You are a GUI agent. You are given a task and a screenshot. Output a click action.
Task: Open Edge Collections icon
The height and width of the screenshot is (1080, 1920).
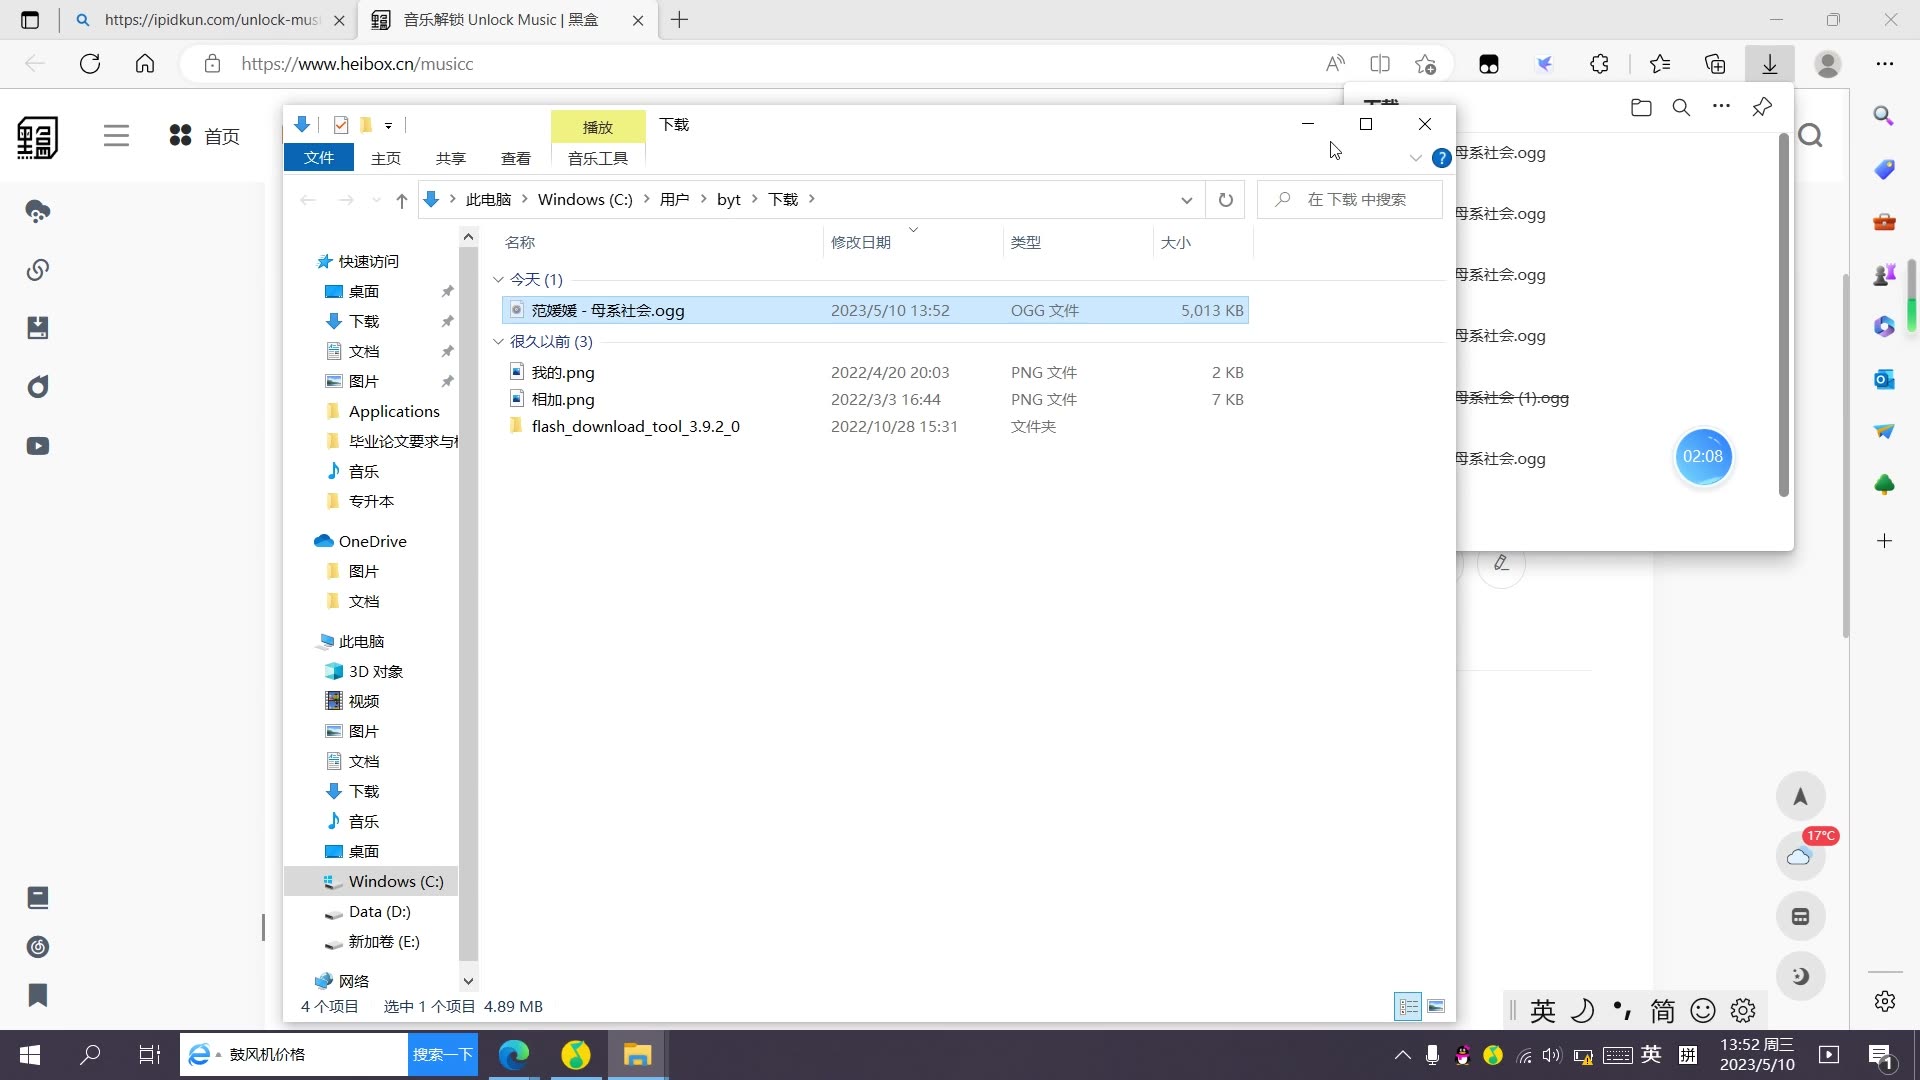(x=1716, y=63)
